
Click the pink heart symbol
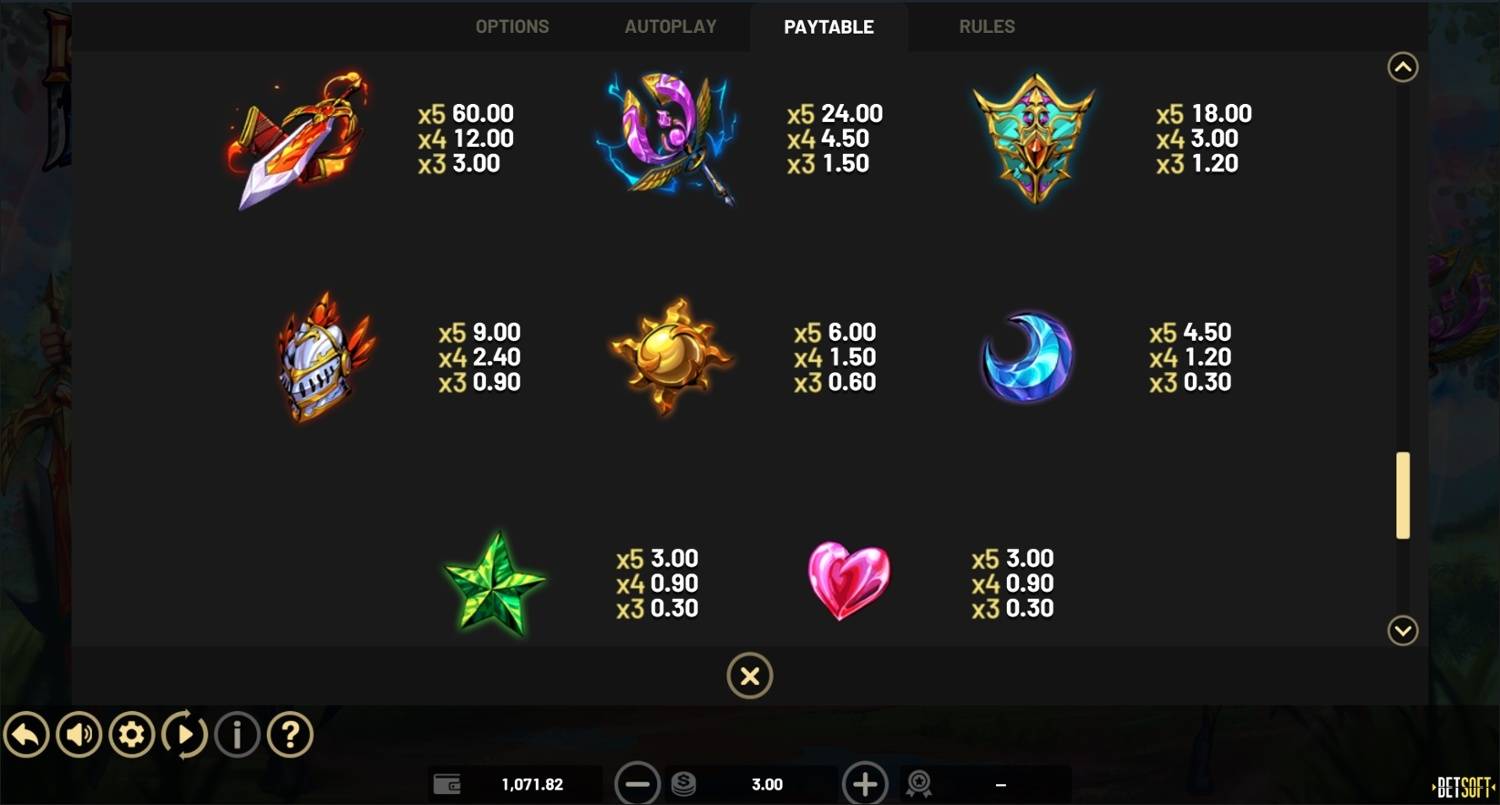(849, 580)
